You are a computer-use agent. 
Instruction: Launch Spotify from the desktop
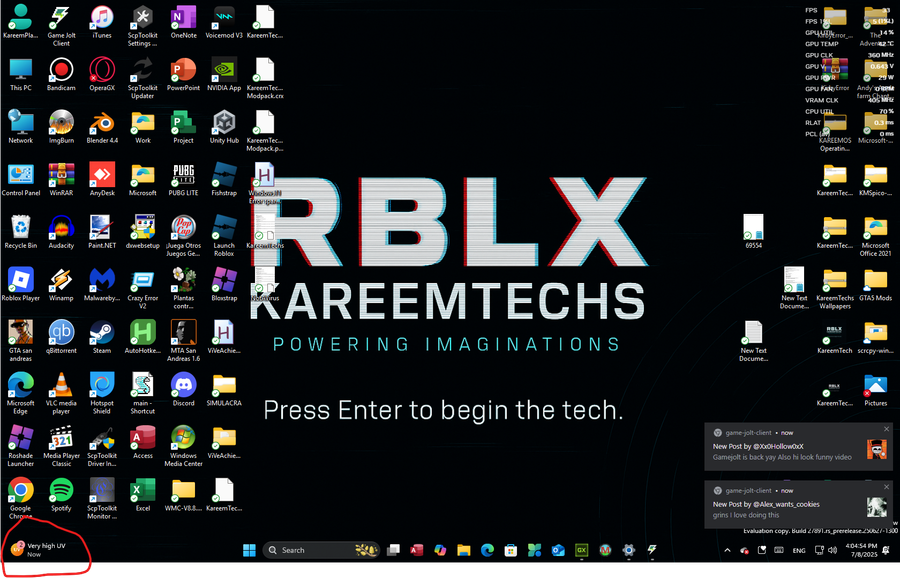tap(61, 495)
